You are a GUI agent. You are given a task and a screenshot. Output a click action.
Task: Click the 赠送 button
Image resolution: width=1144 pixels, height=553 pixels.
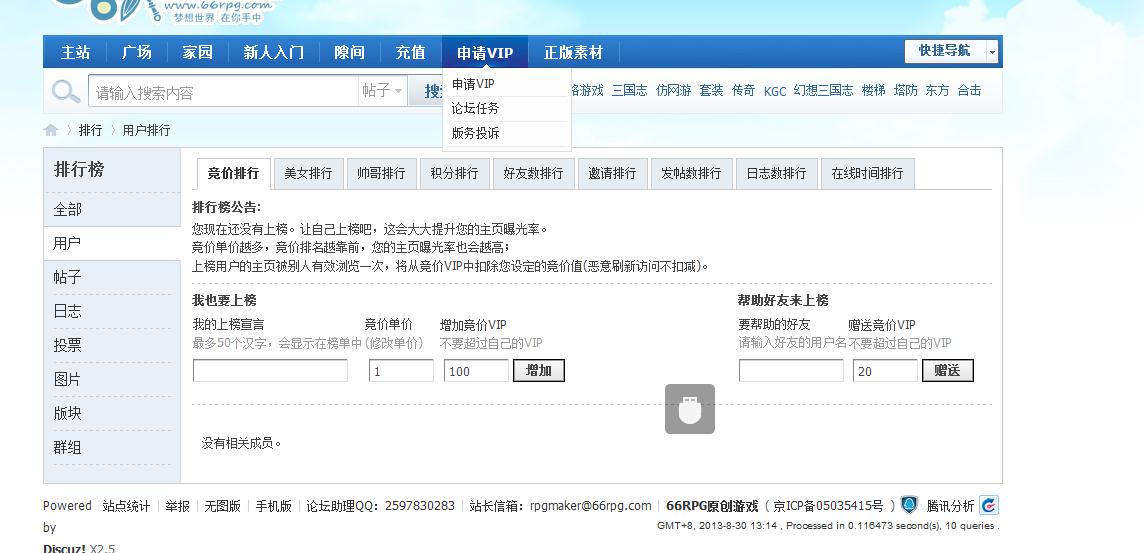click(x=948, y=371)
